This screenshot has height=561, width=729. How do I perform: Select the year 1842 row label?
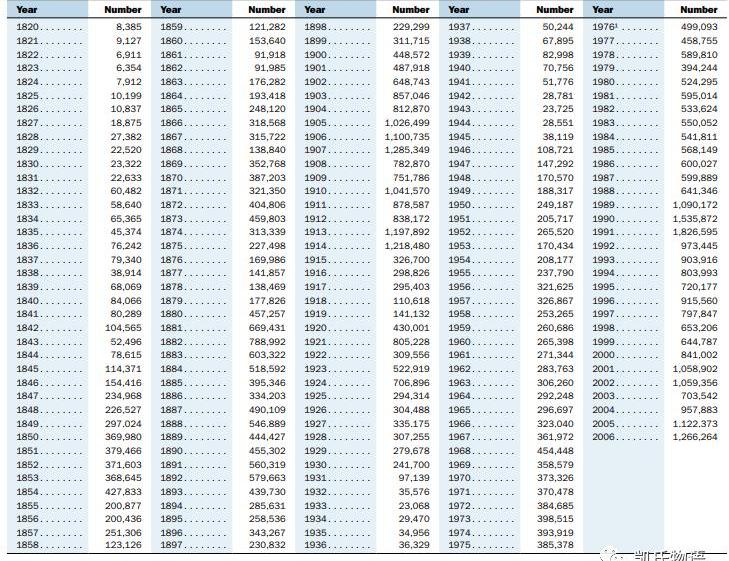(x=27, y=328)
